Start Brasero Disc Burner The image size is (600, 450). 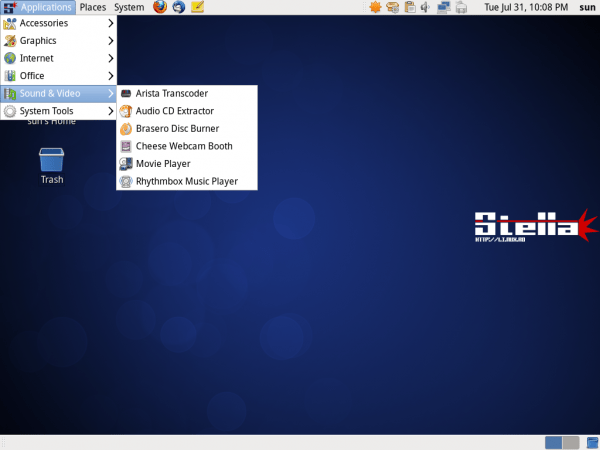[177, 129]
